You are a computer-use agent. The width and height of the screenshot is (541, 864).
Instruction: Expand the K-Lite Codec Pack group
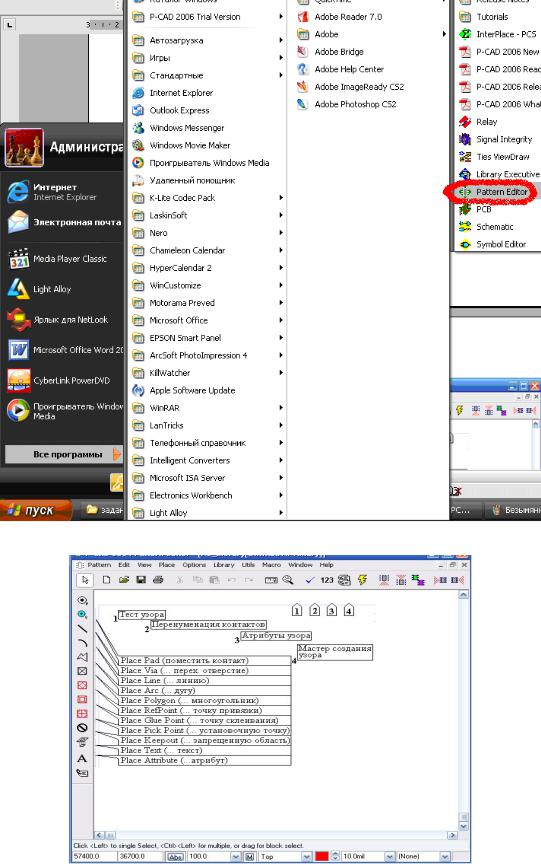208,198
